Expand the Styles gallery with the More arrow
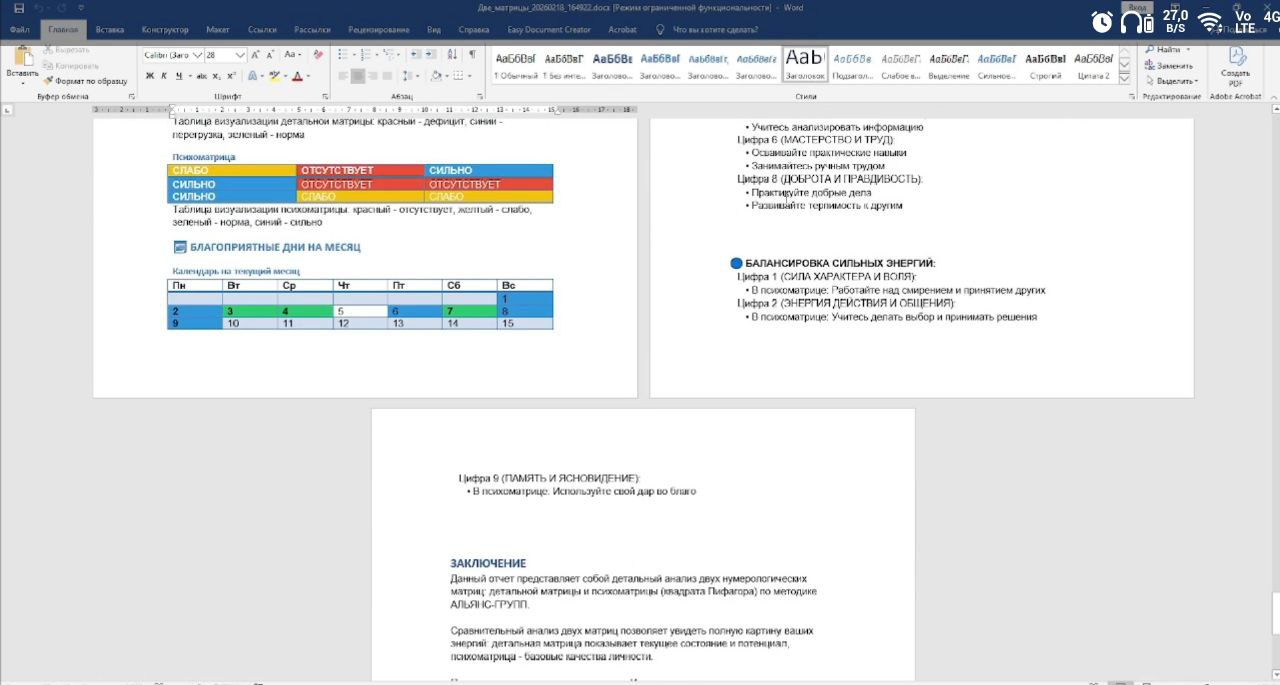Screen dimensions: 1280x685 1124,79
